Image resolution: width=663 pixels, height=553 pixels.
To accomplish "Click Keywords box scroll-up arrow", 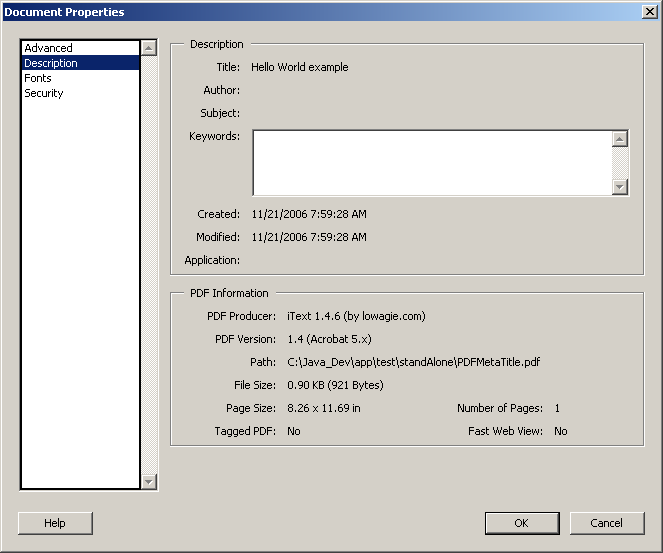I will (x=620, y=139).
